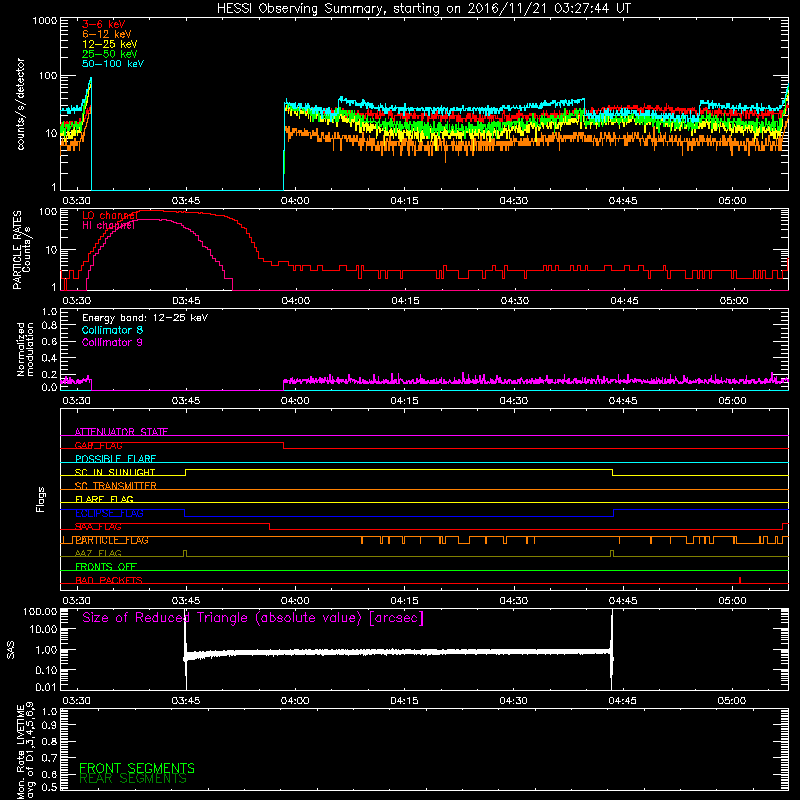This screenshot has height=800, width=800.
Task: Click the count rate peak near 03:32
Action: point(90,79)
